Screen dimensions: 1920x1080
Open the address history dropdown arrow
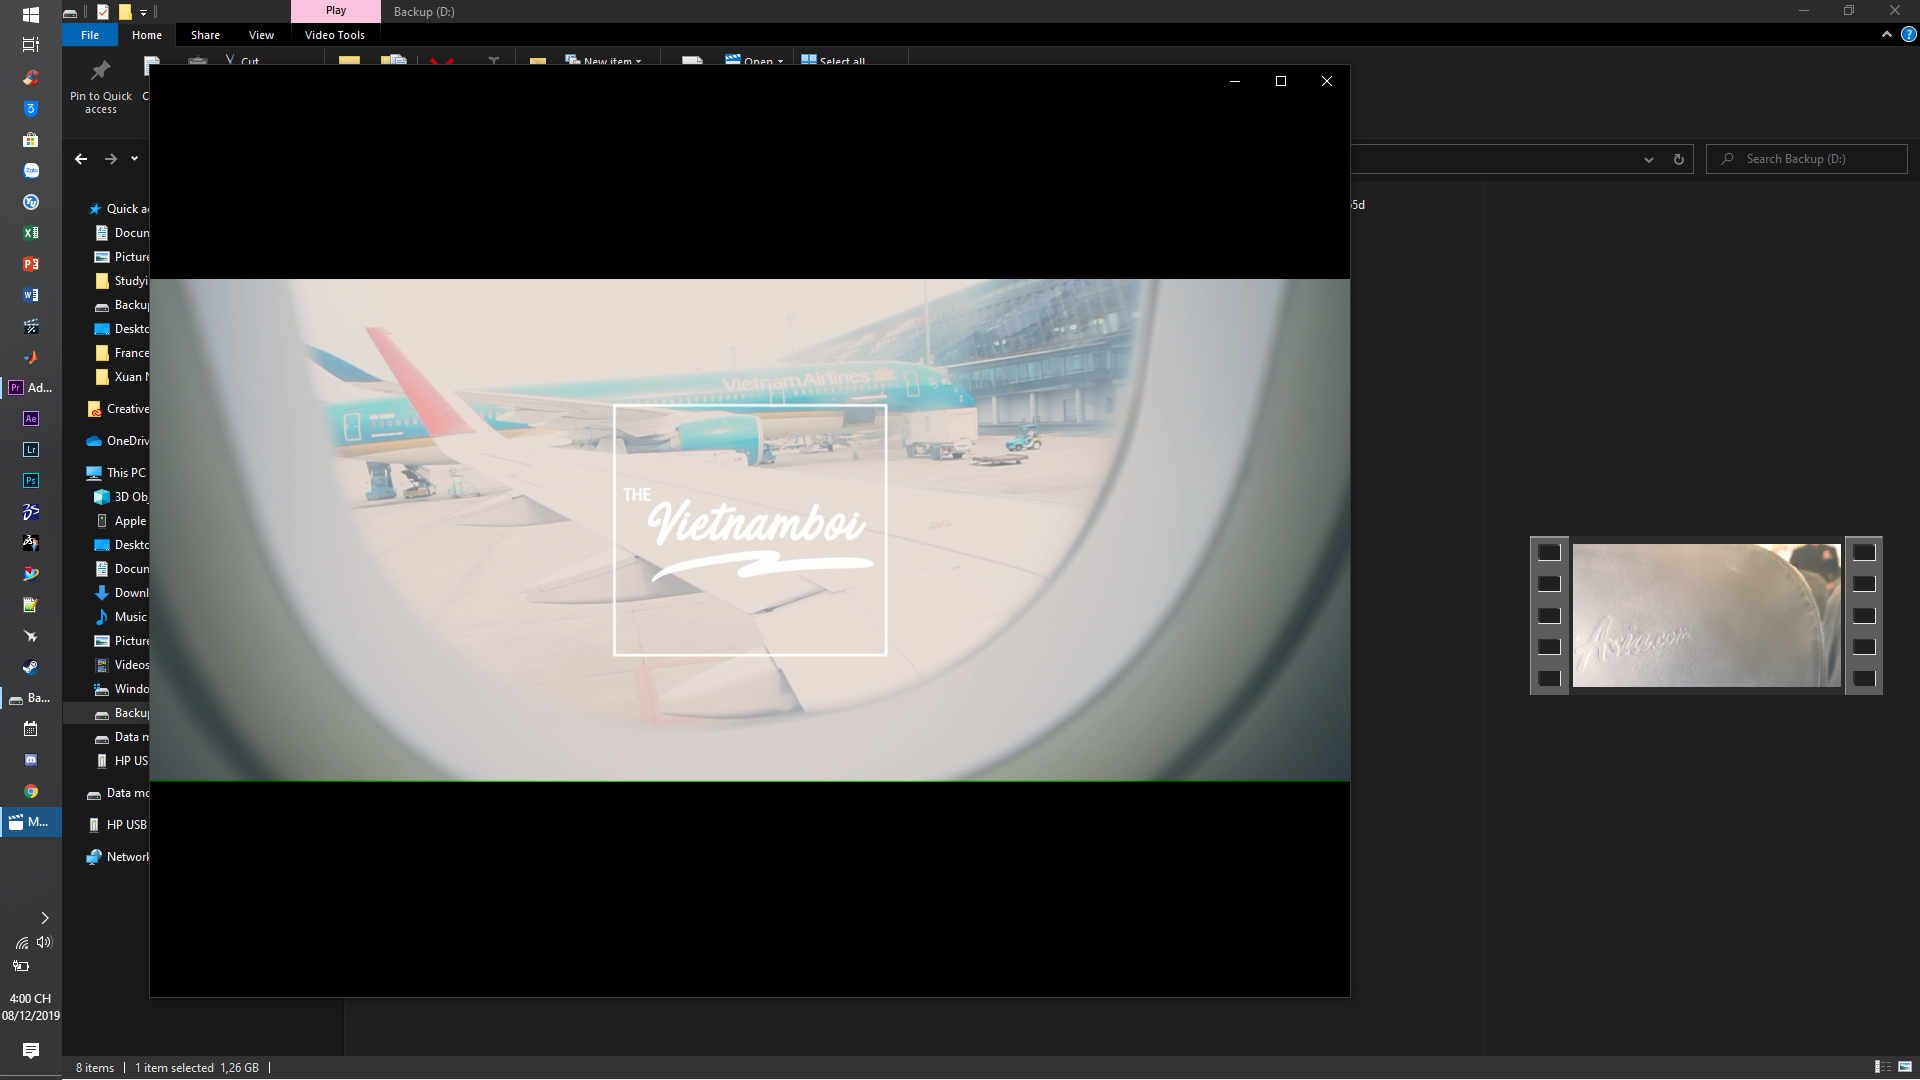pos(1648,160)
